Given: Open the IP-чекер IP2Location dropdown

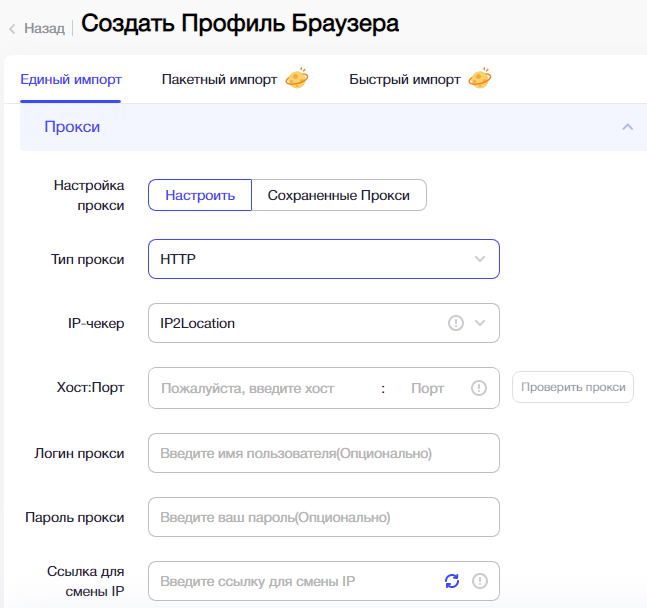Looking at the screenshot, I should click(324, 323).
